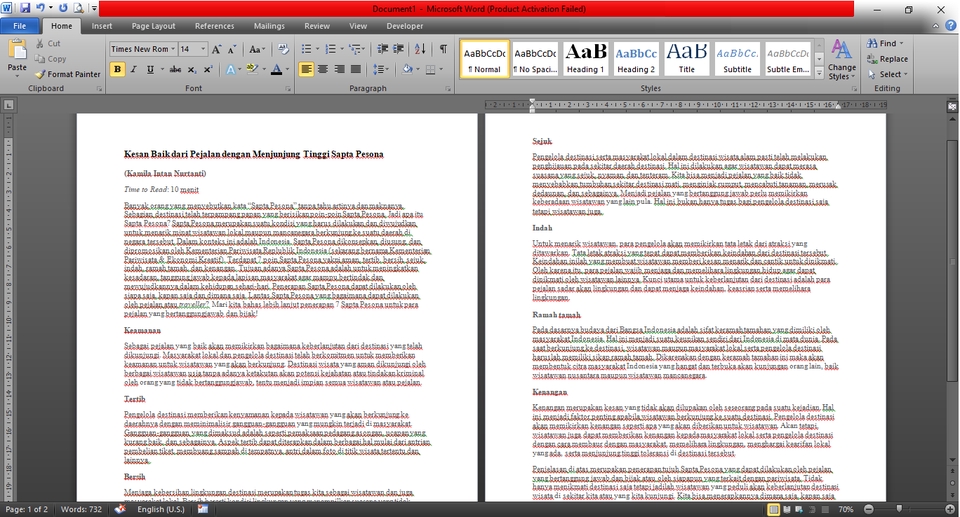Open the File tab

[20, 26]
